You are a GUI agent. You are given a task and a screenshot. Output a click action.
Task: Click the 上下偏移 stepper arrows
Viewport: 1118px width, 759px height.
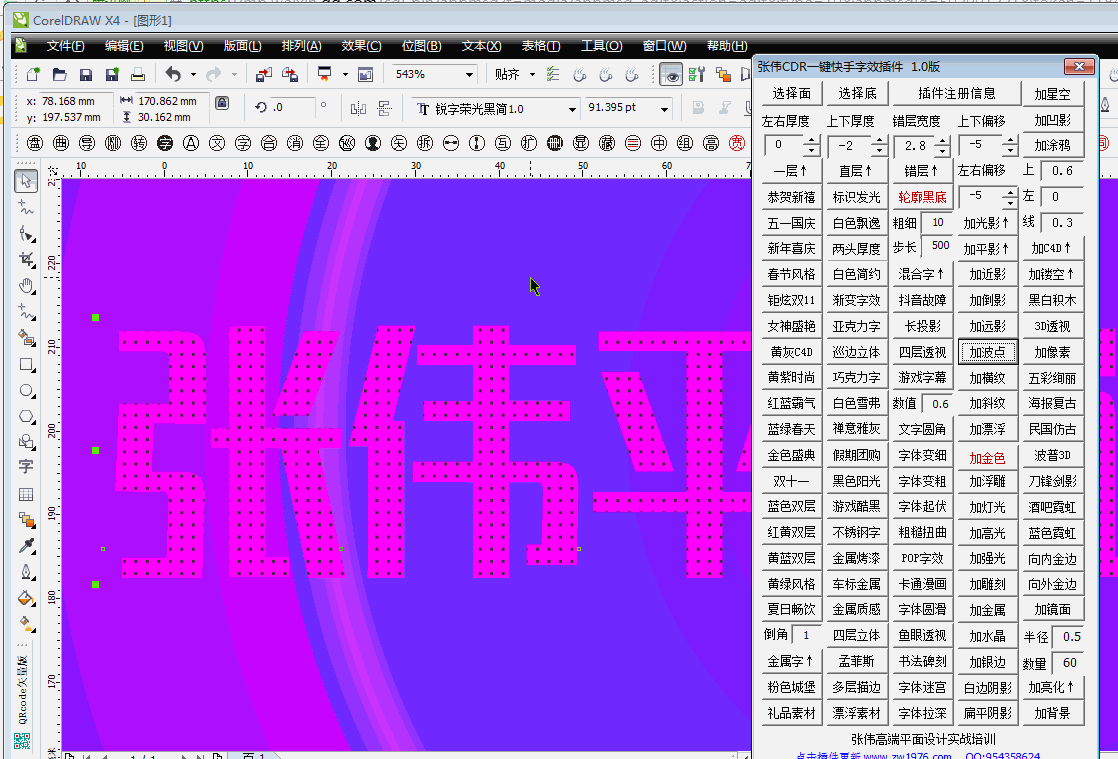coord(1009,146)
